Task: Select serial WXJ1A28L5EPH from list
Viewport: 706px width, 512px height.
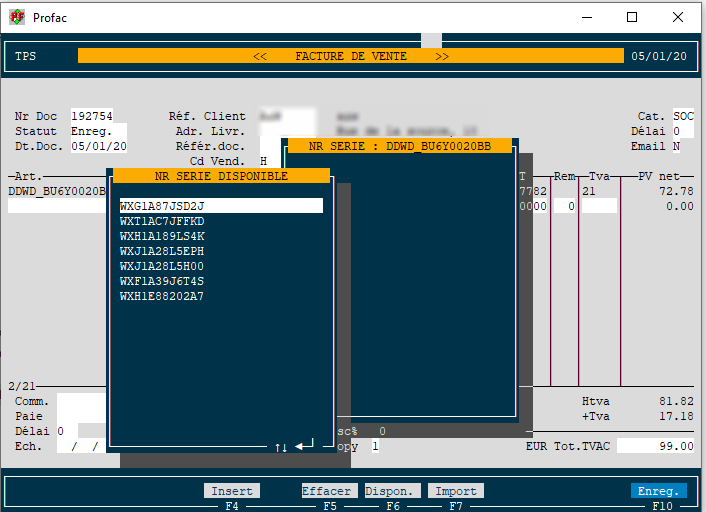Action: click(x=162, y=251)
